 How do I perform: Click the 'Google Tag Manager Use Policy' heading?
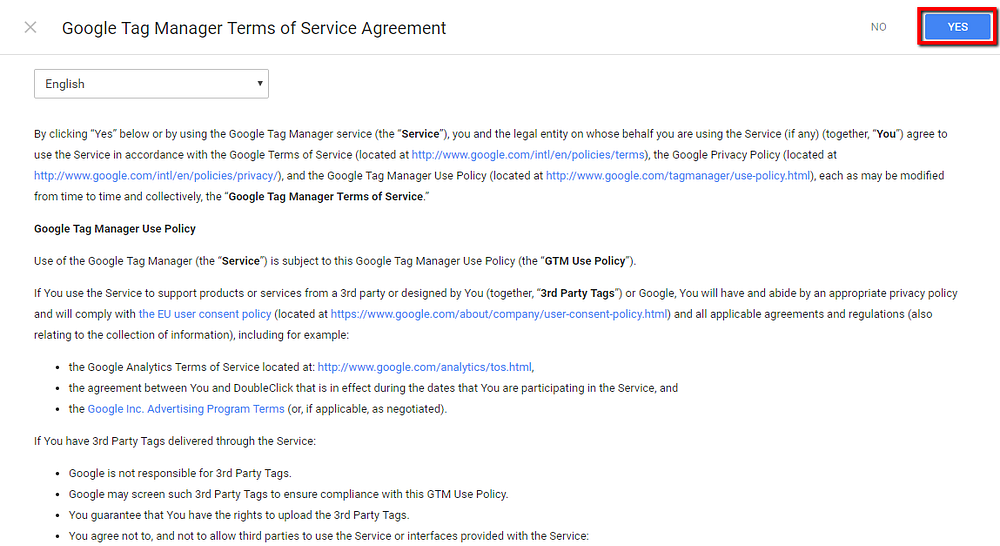(115, 228)
